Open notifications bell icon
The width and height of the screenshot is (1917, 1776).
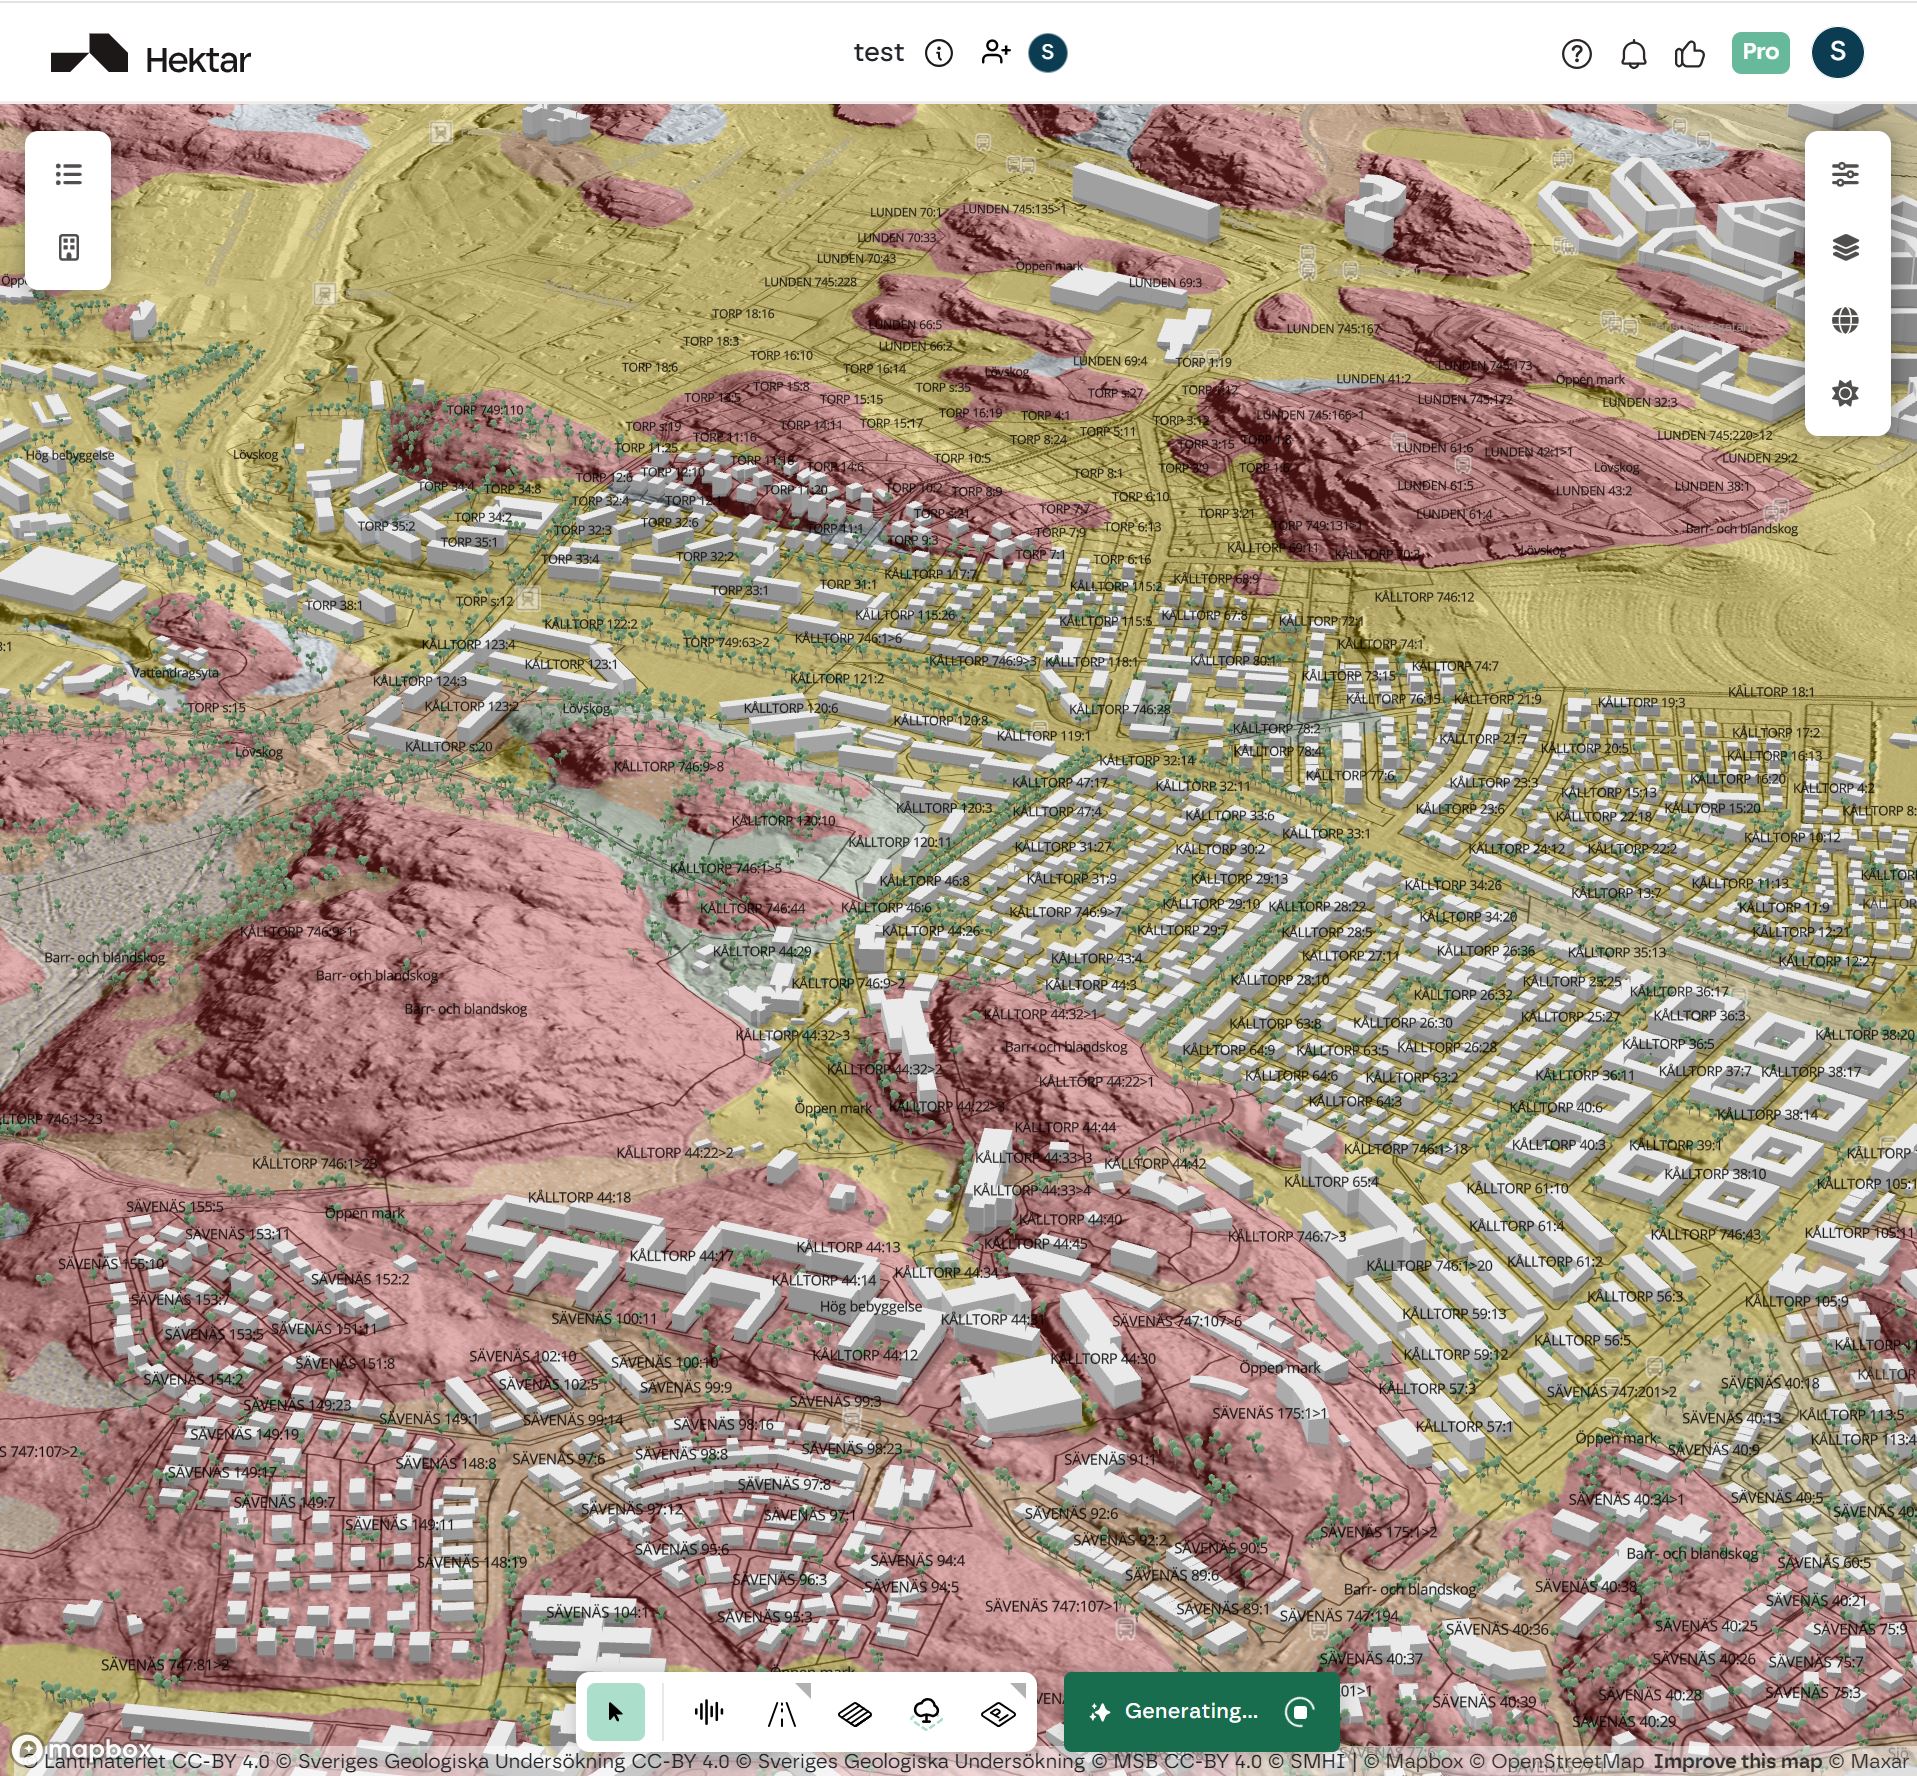pyautogui.click(x=1634, y=54)
